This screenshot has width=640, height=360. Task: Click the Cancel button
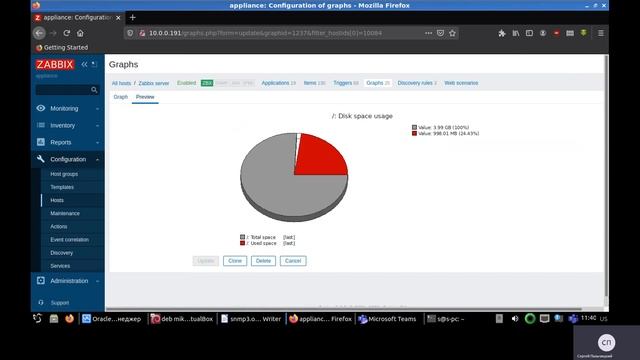coord(293,261)
